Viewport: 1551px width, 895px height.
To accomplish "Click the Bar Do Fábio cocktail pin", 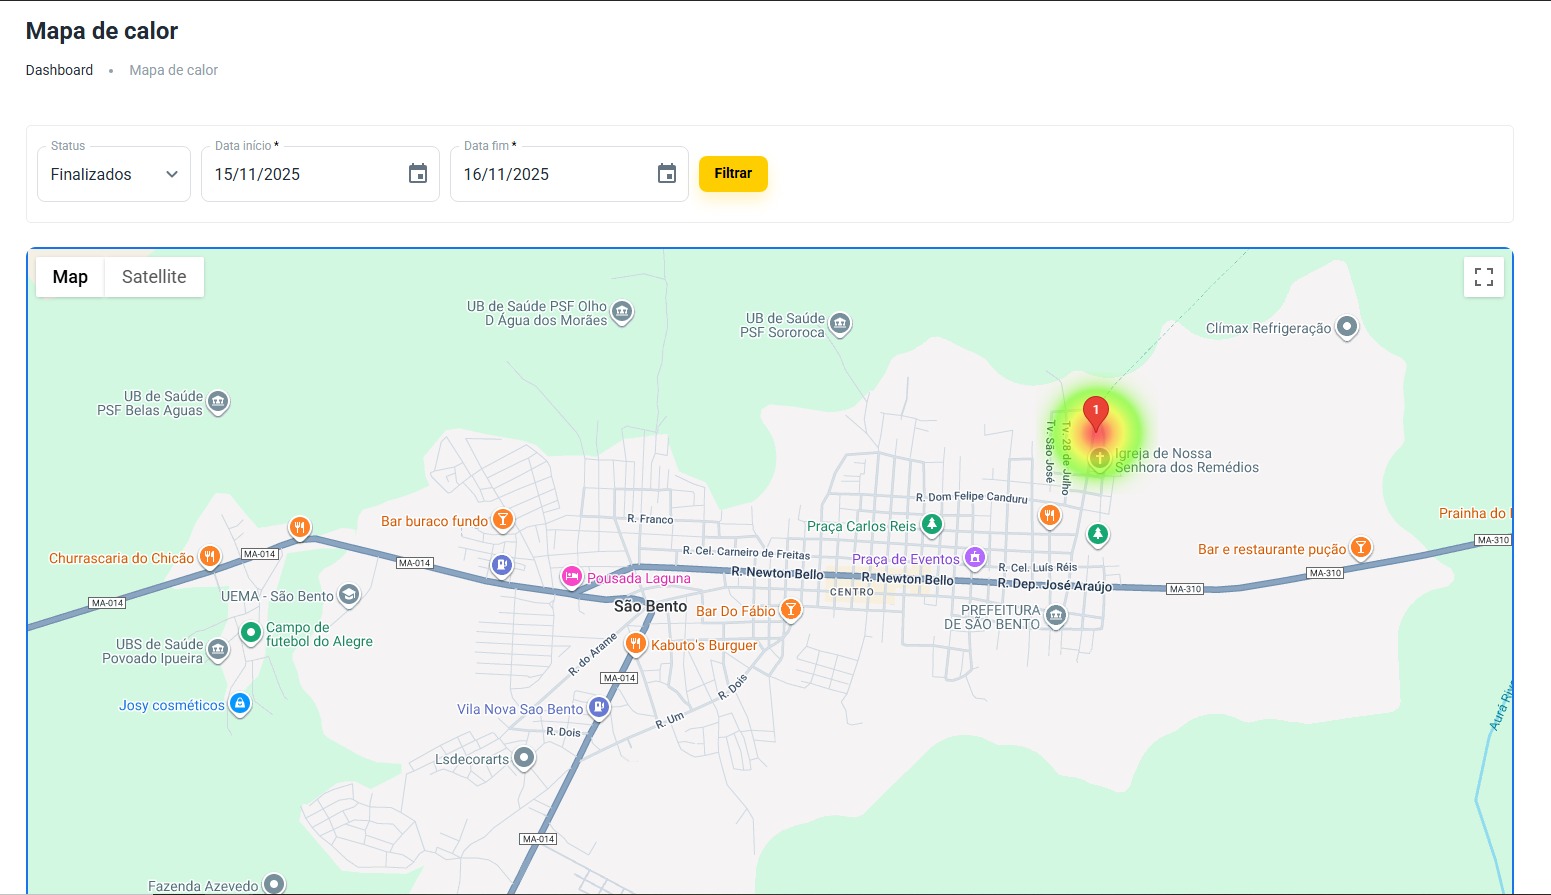I will [790, 610].
